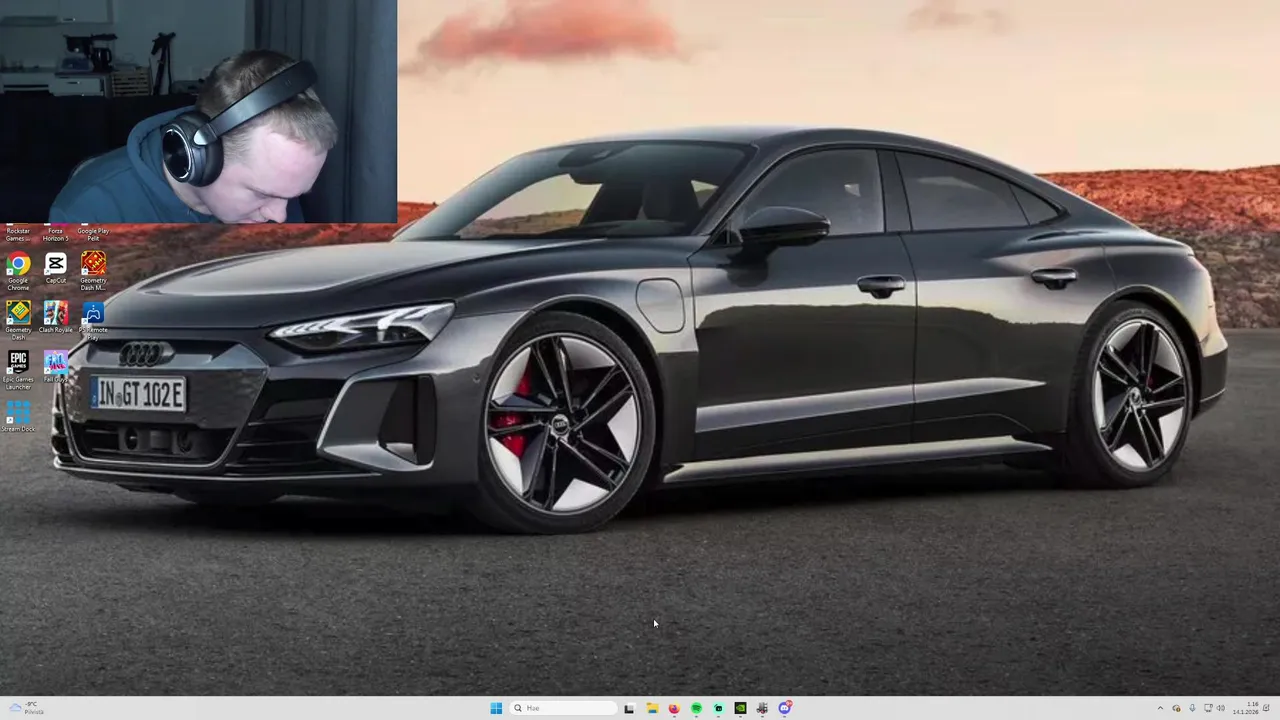Expand hidden system tray icons
This screenshot has height=720, width=1280.
point(1160,708)
